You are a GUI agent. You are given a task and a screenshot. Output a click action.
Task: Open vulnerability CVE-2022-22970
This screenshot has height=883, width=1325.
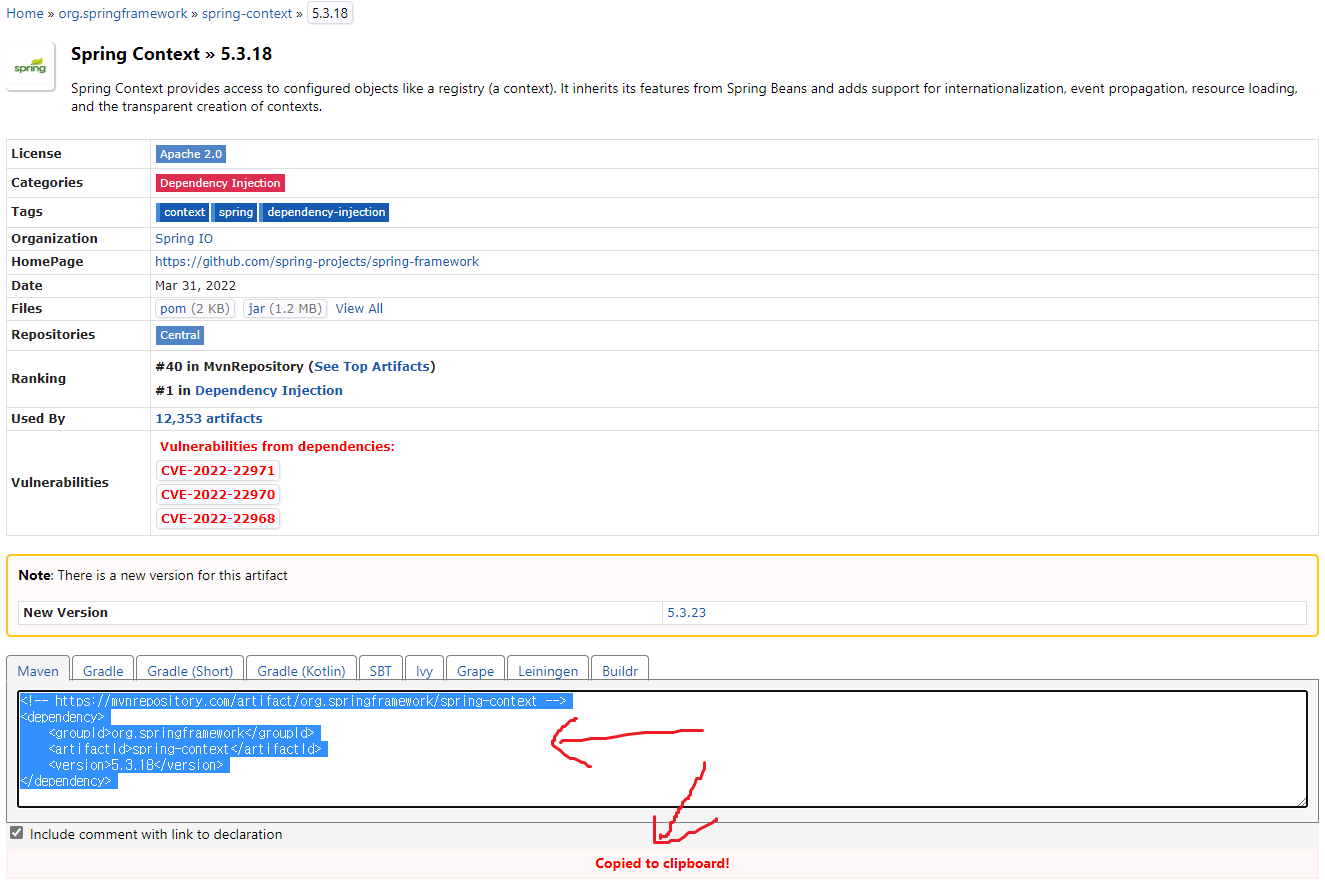click(x=218, y=495)
